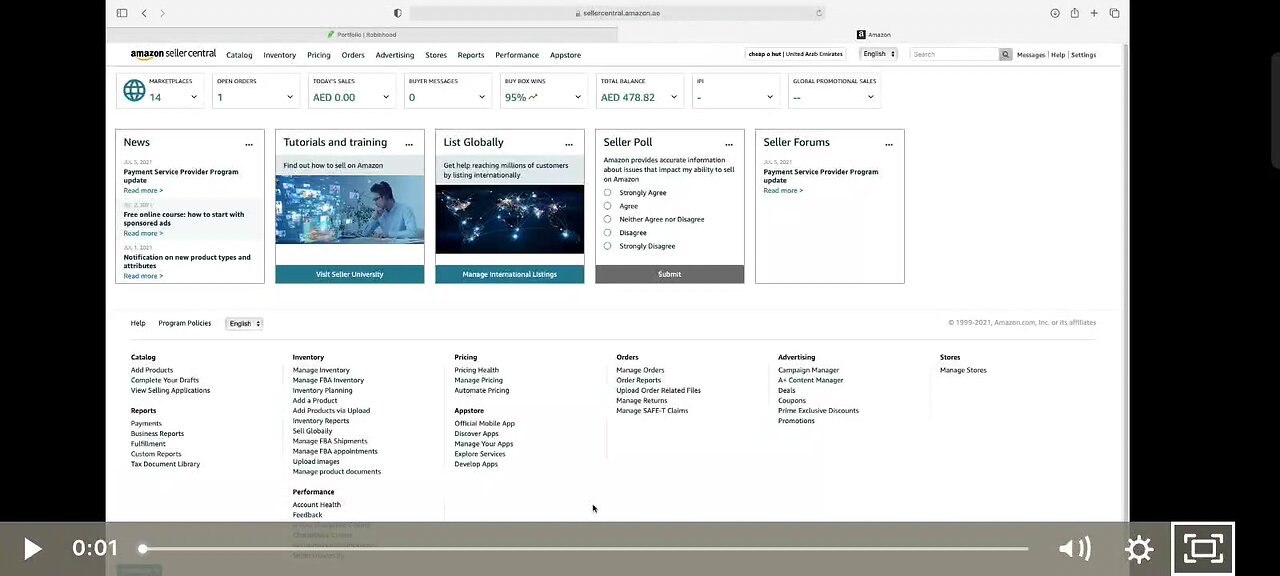
Task: Expand Total Balance card chevron
Action: pos(674,97)
